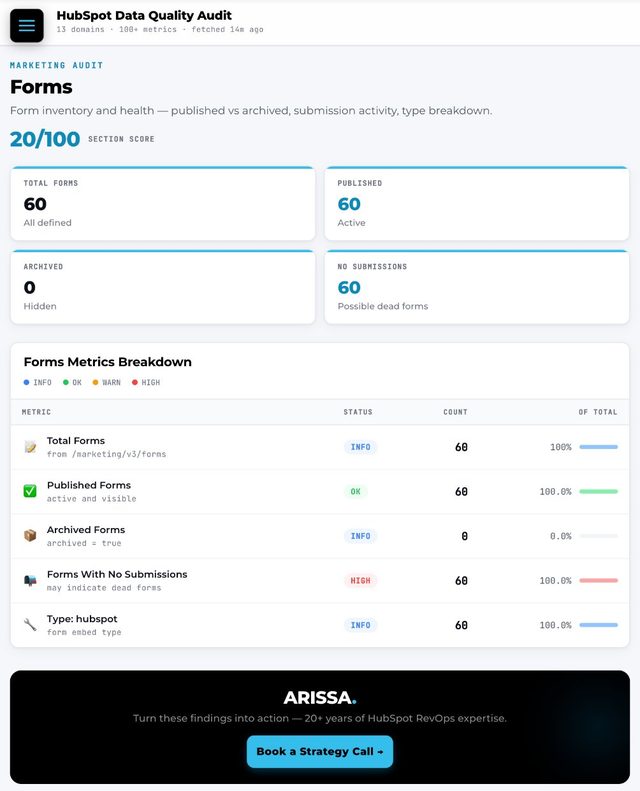Open the Archived summary card
Image resolution: width=640 pixels, height=791 pixels.
pyautogui.click(x=163, y=287)
